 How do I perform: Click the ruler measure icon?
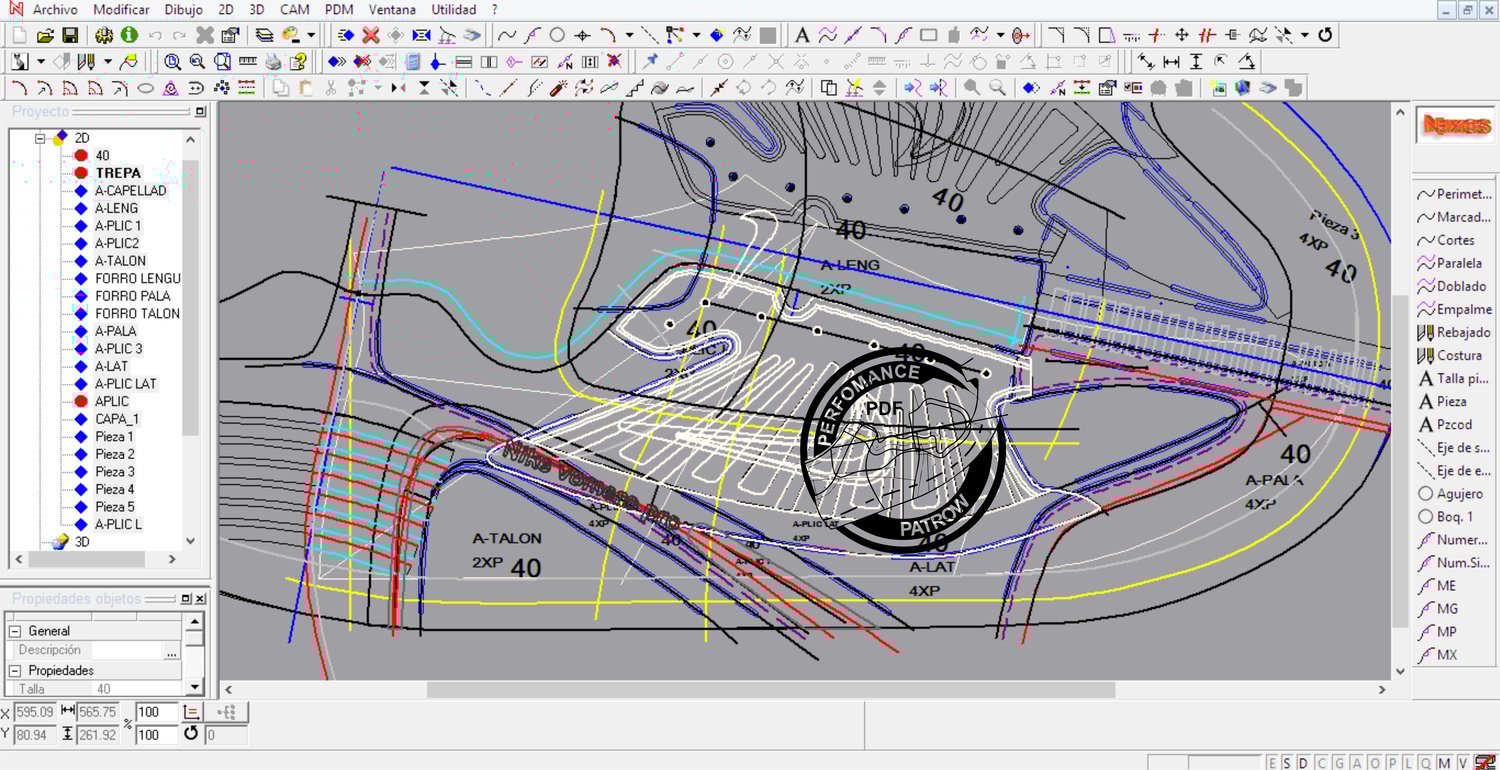click(x=247, y=62)
